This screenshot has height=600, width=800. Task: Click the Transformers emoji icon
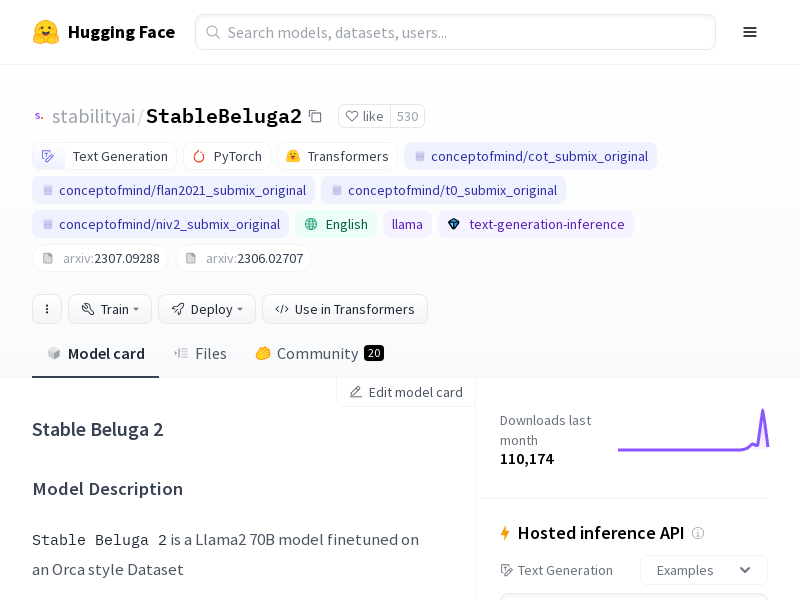(x=293, y=156)
